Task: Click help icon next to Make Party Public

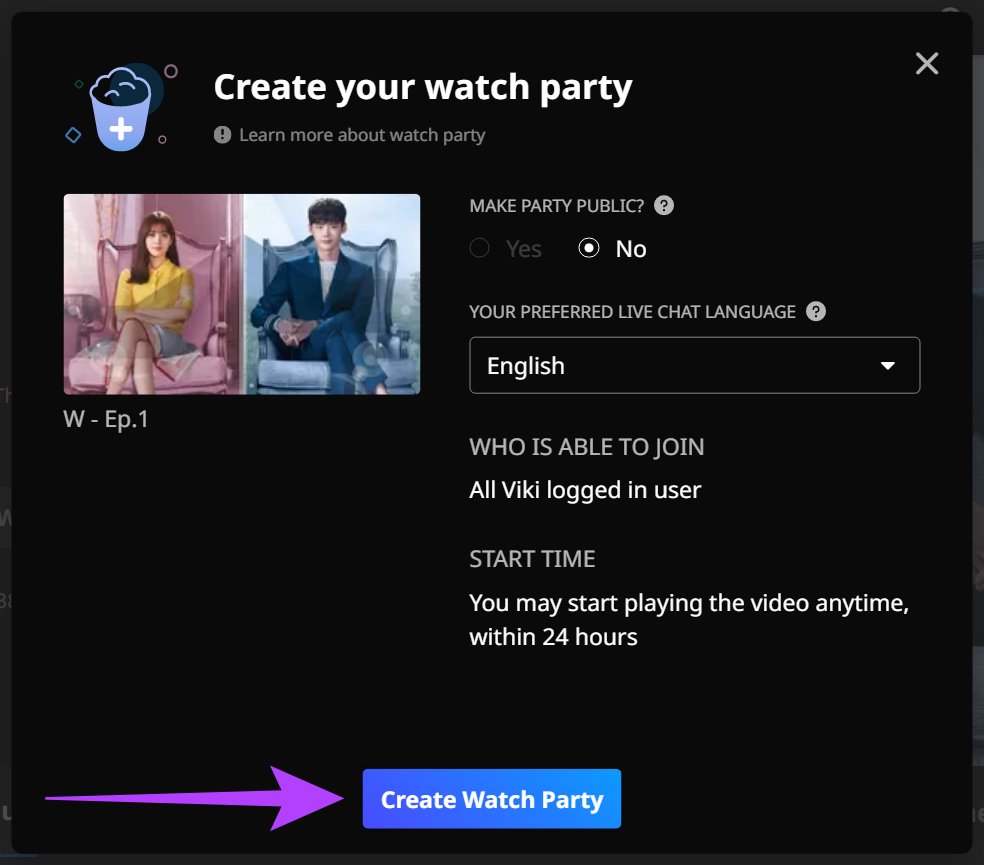Action: [663, 206]
